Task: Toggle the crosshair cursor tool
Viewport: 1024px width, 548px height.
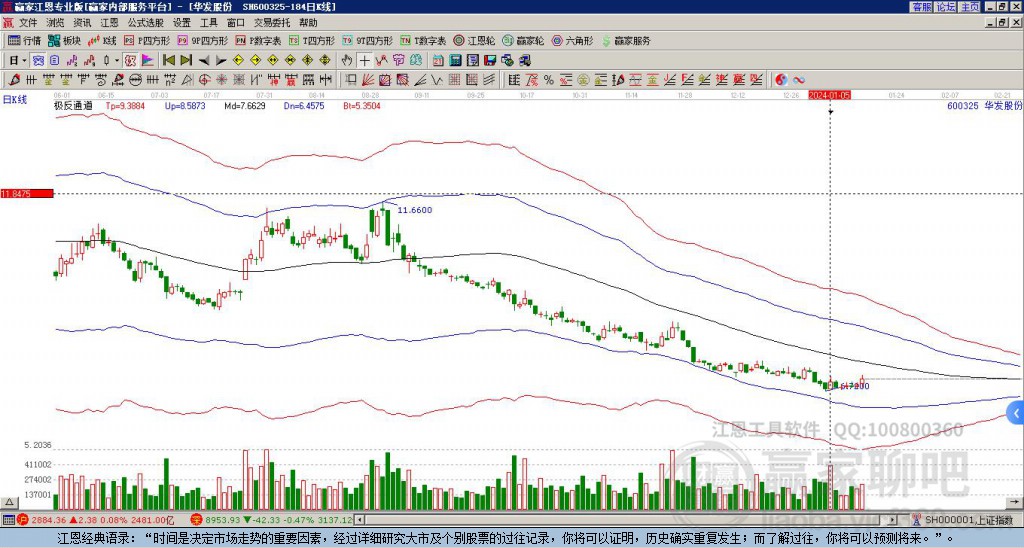Action: point(364,61)
